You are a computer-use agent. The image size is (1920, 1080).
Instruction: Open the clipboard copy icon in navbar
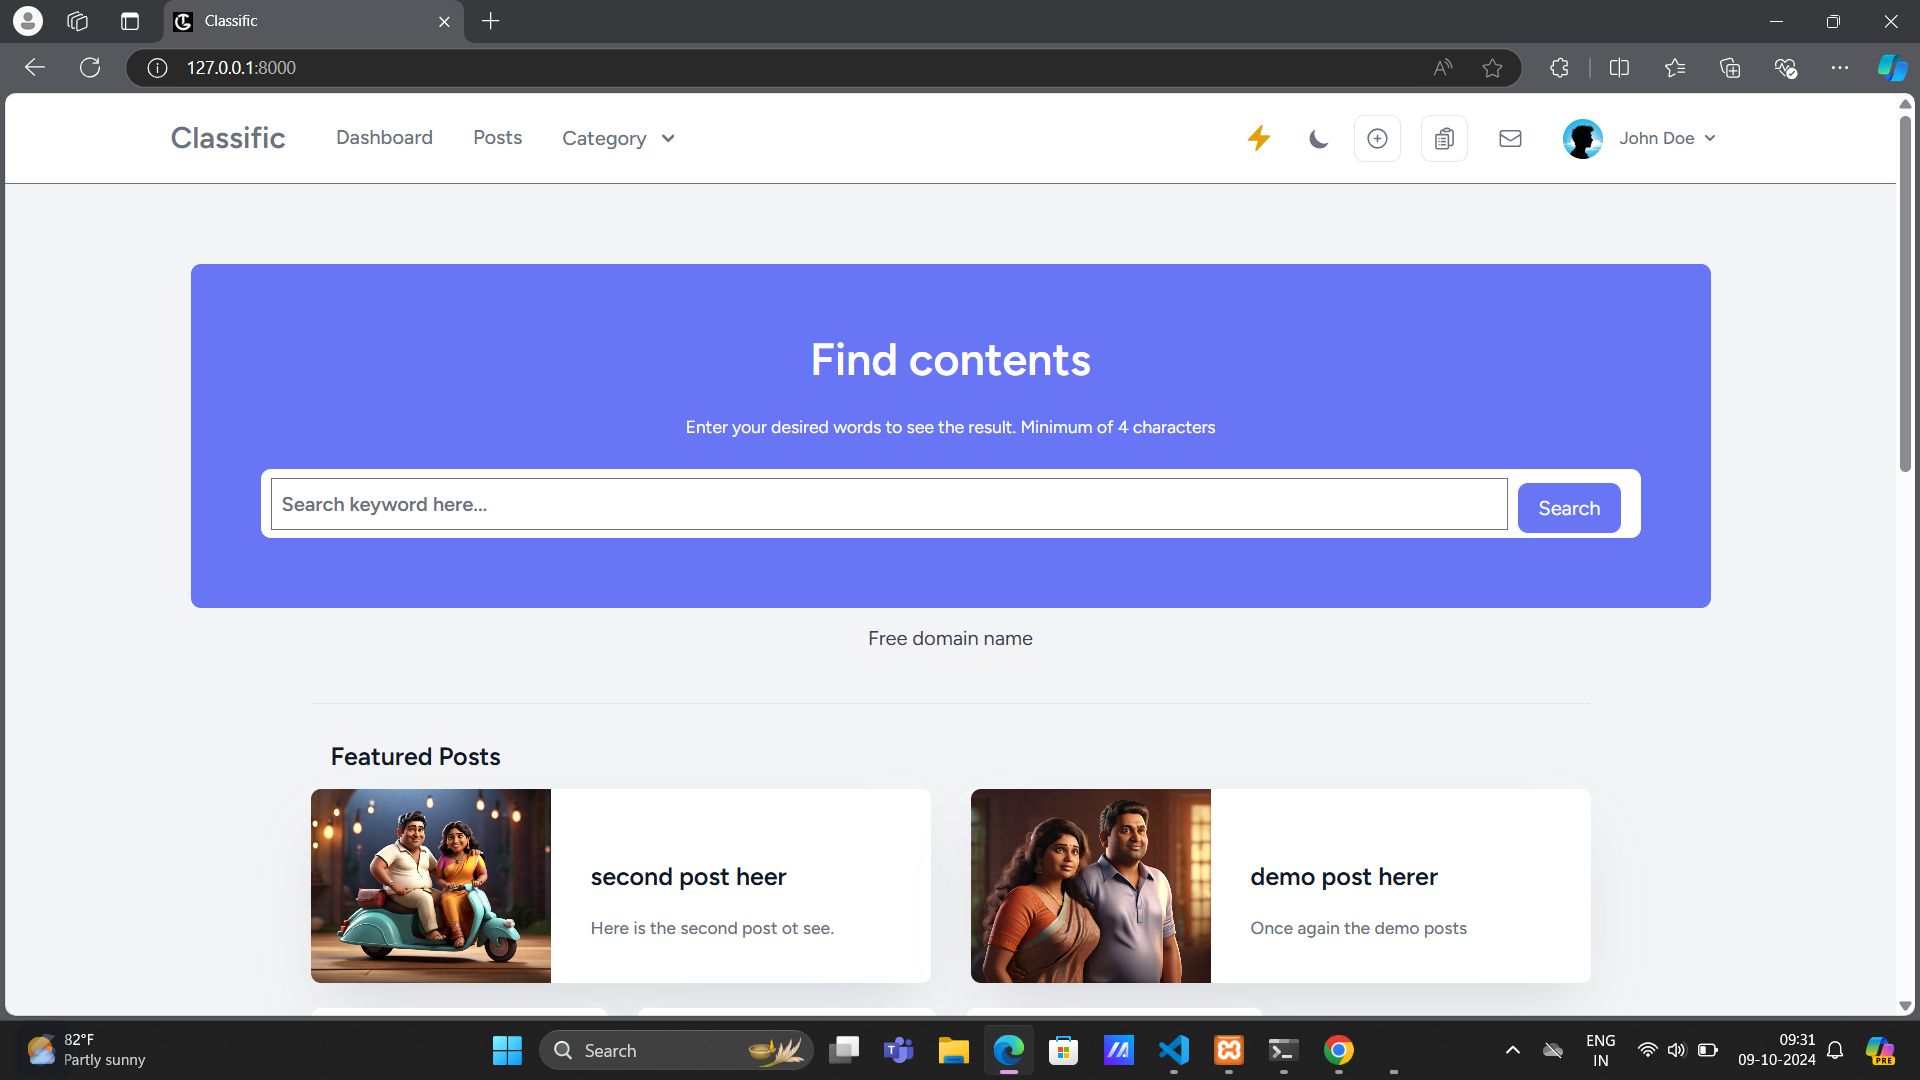(1444, 138)
